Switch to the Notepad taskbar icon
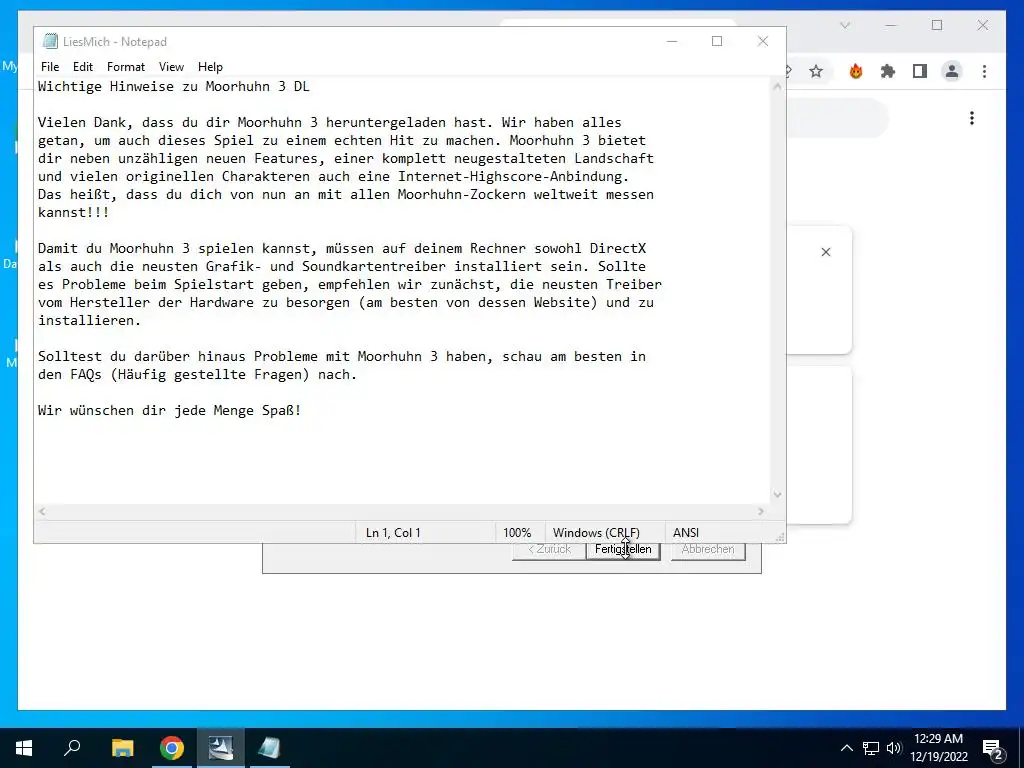Viewport: 1024px width, 768px height. pos(269,748)
